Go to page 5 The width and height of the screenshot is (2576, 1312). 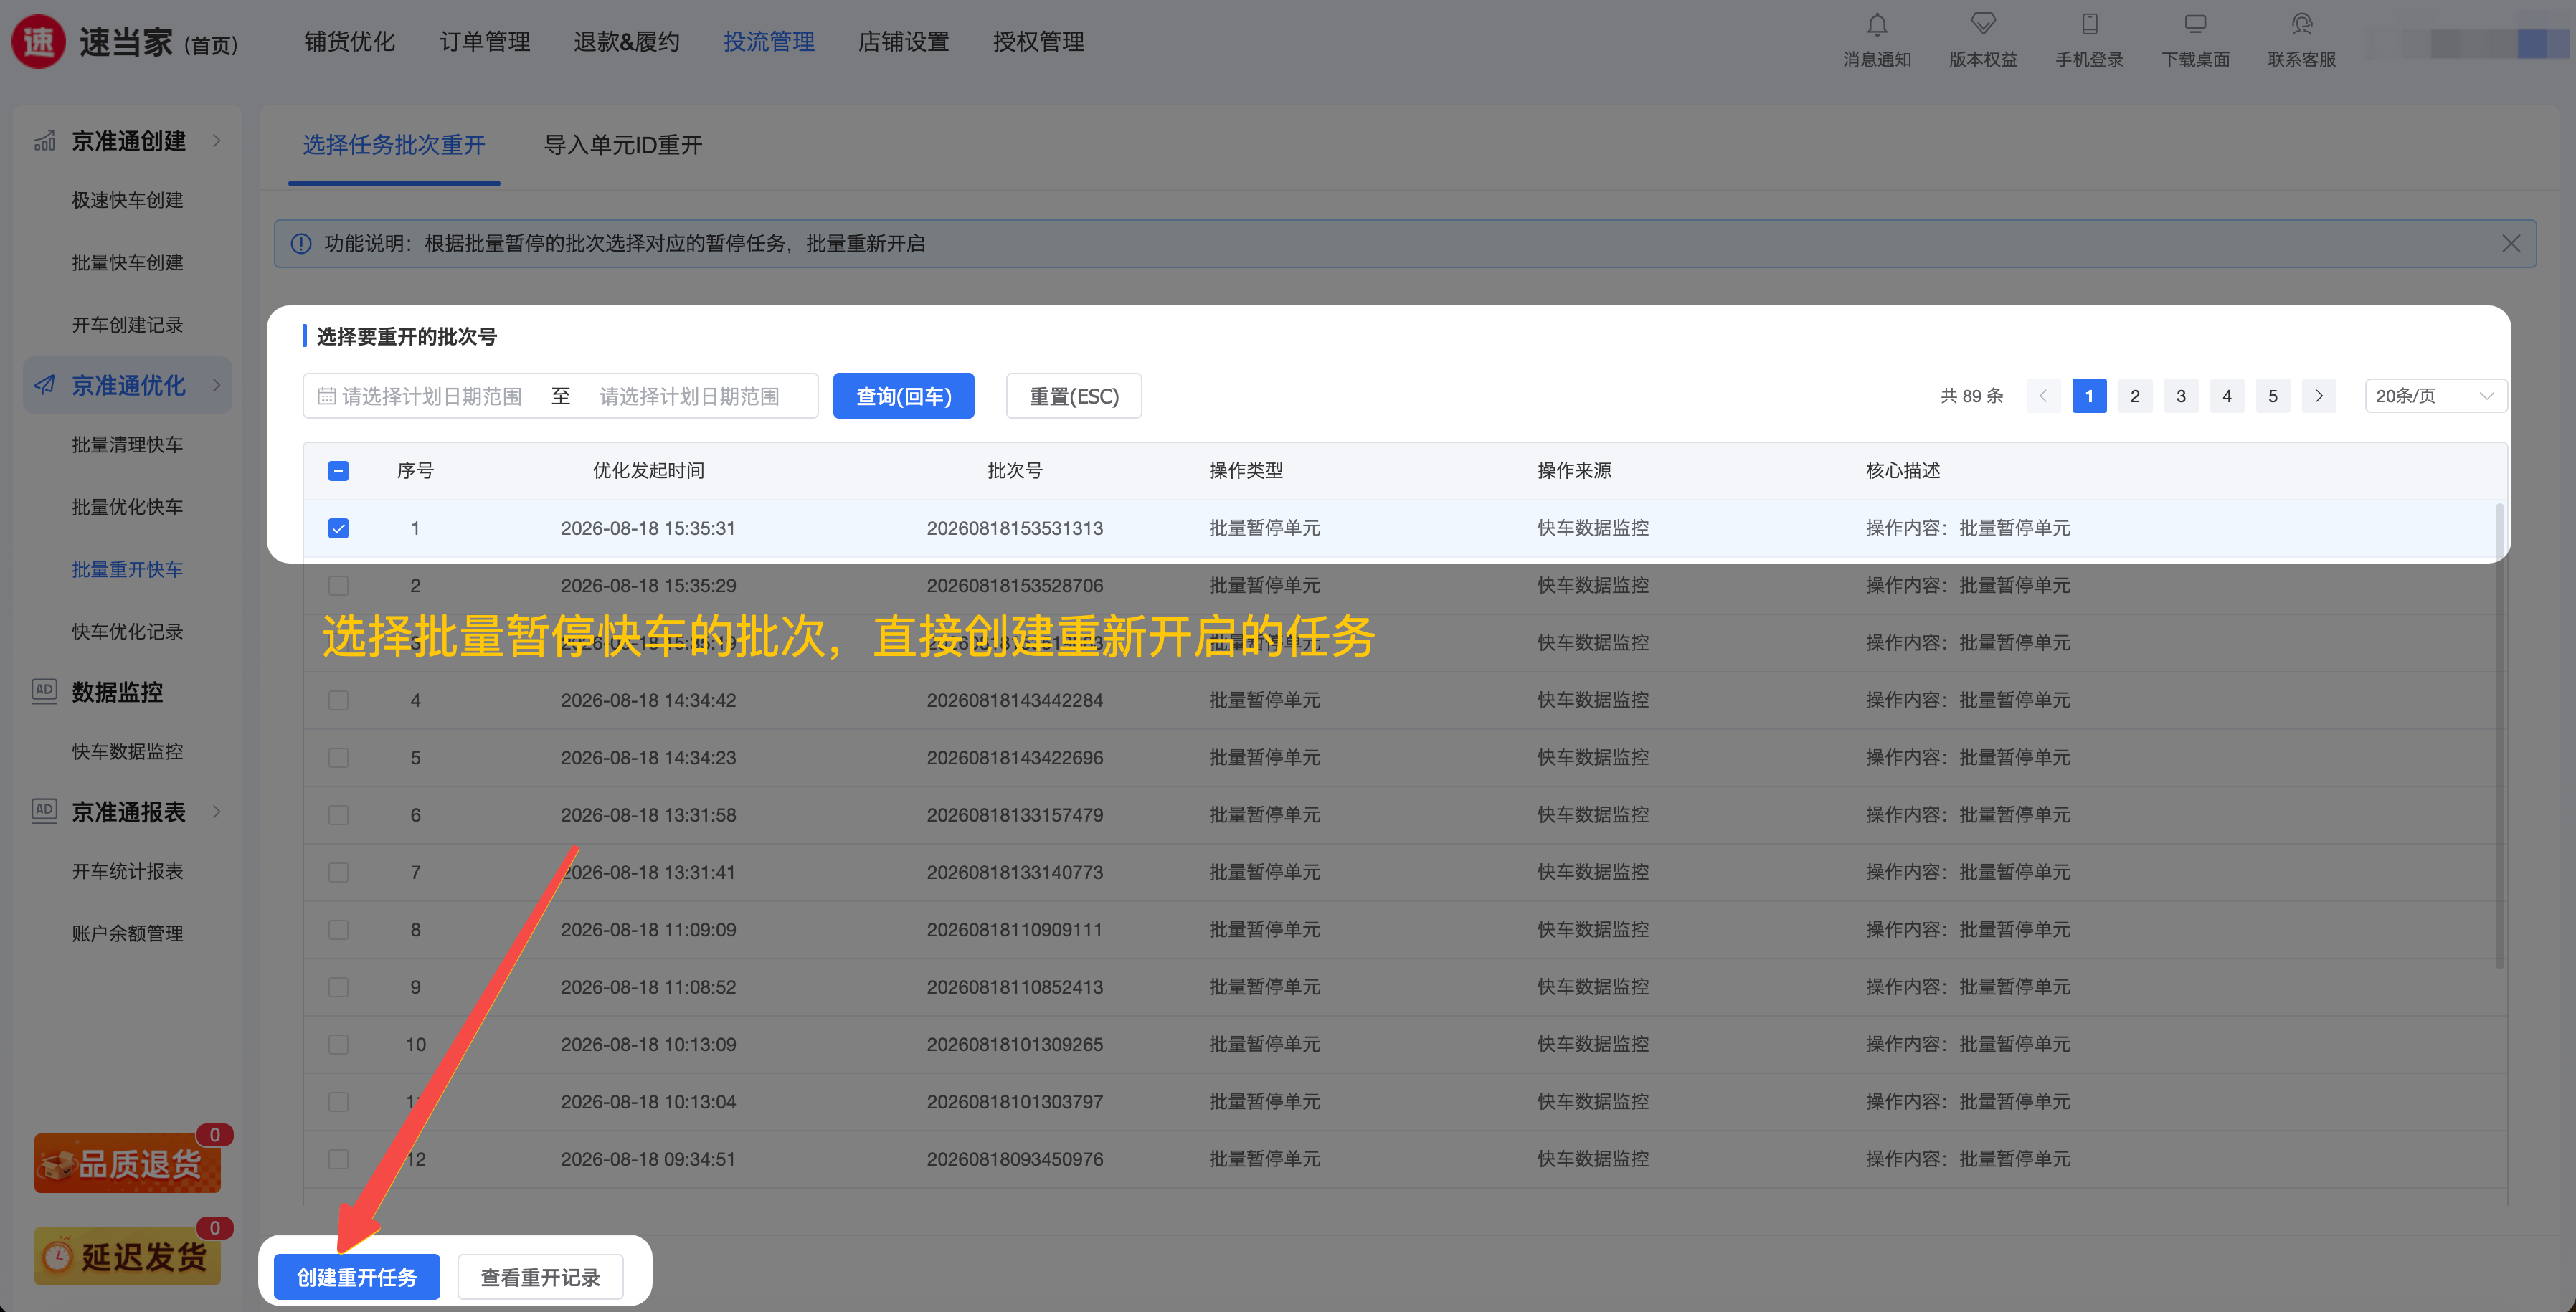[x=2273, y=396]
